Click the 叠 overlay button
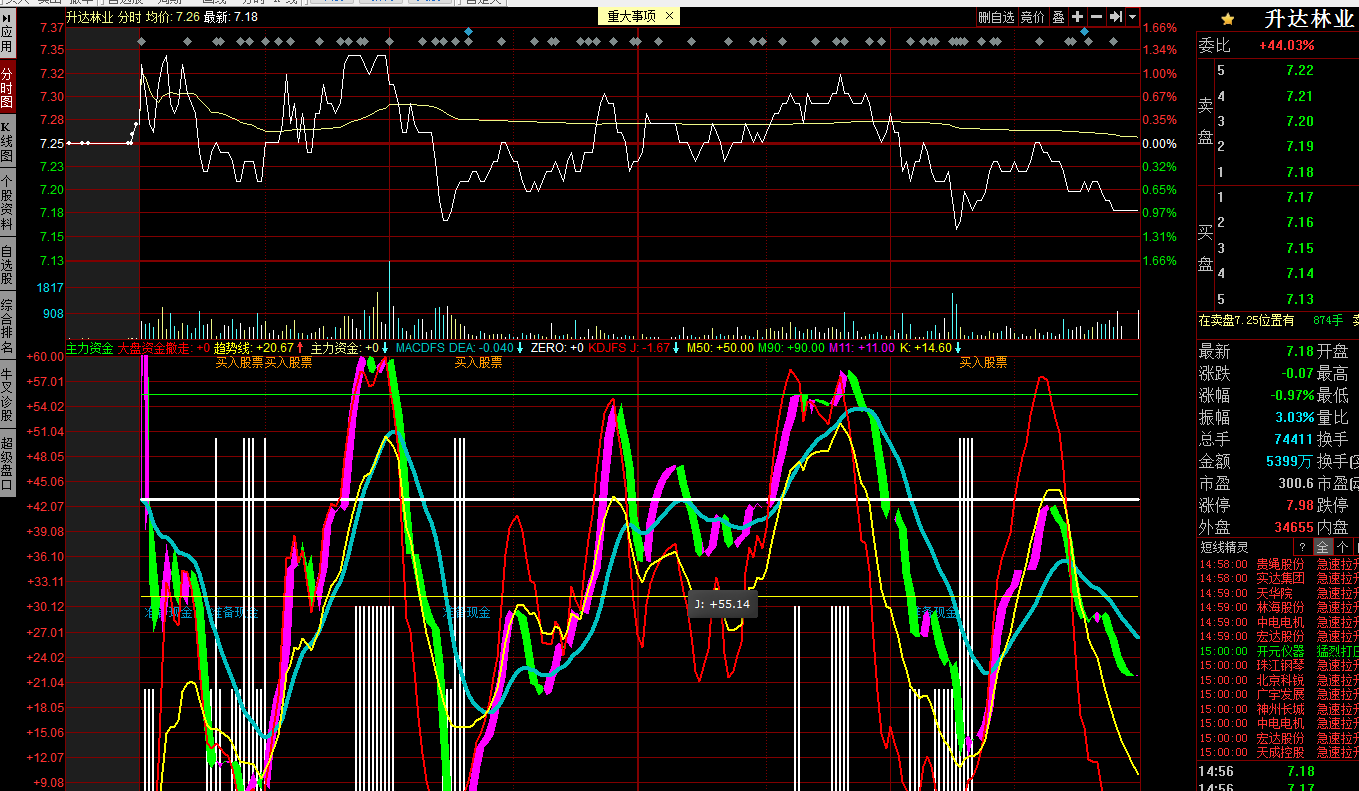The image size is (1359, 791). coord(1058,17)
